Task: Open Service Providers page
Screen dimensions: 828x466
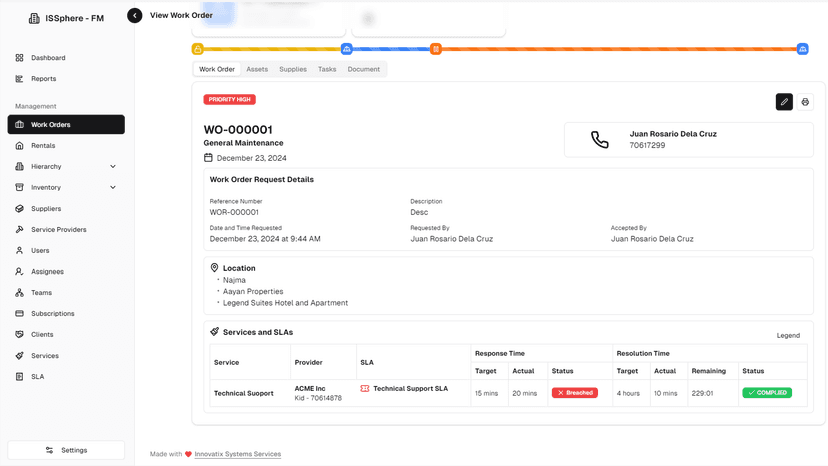Action: click(58, 230)
